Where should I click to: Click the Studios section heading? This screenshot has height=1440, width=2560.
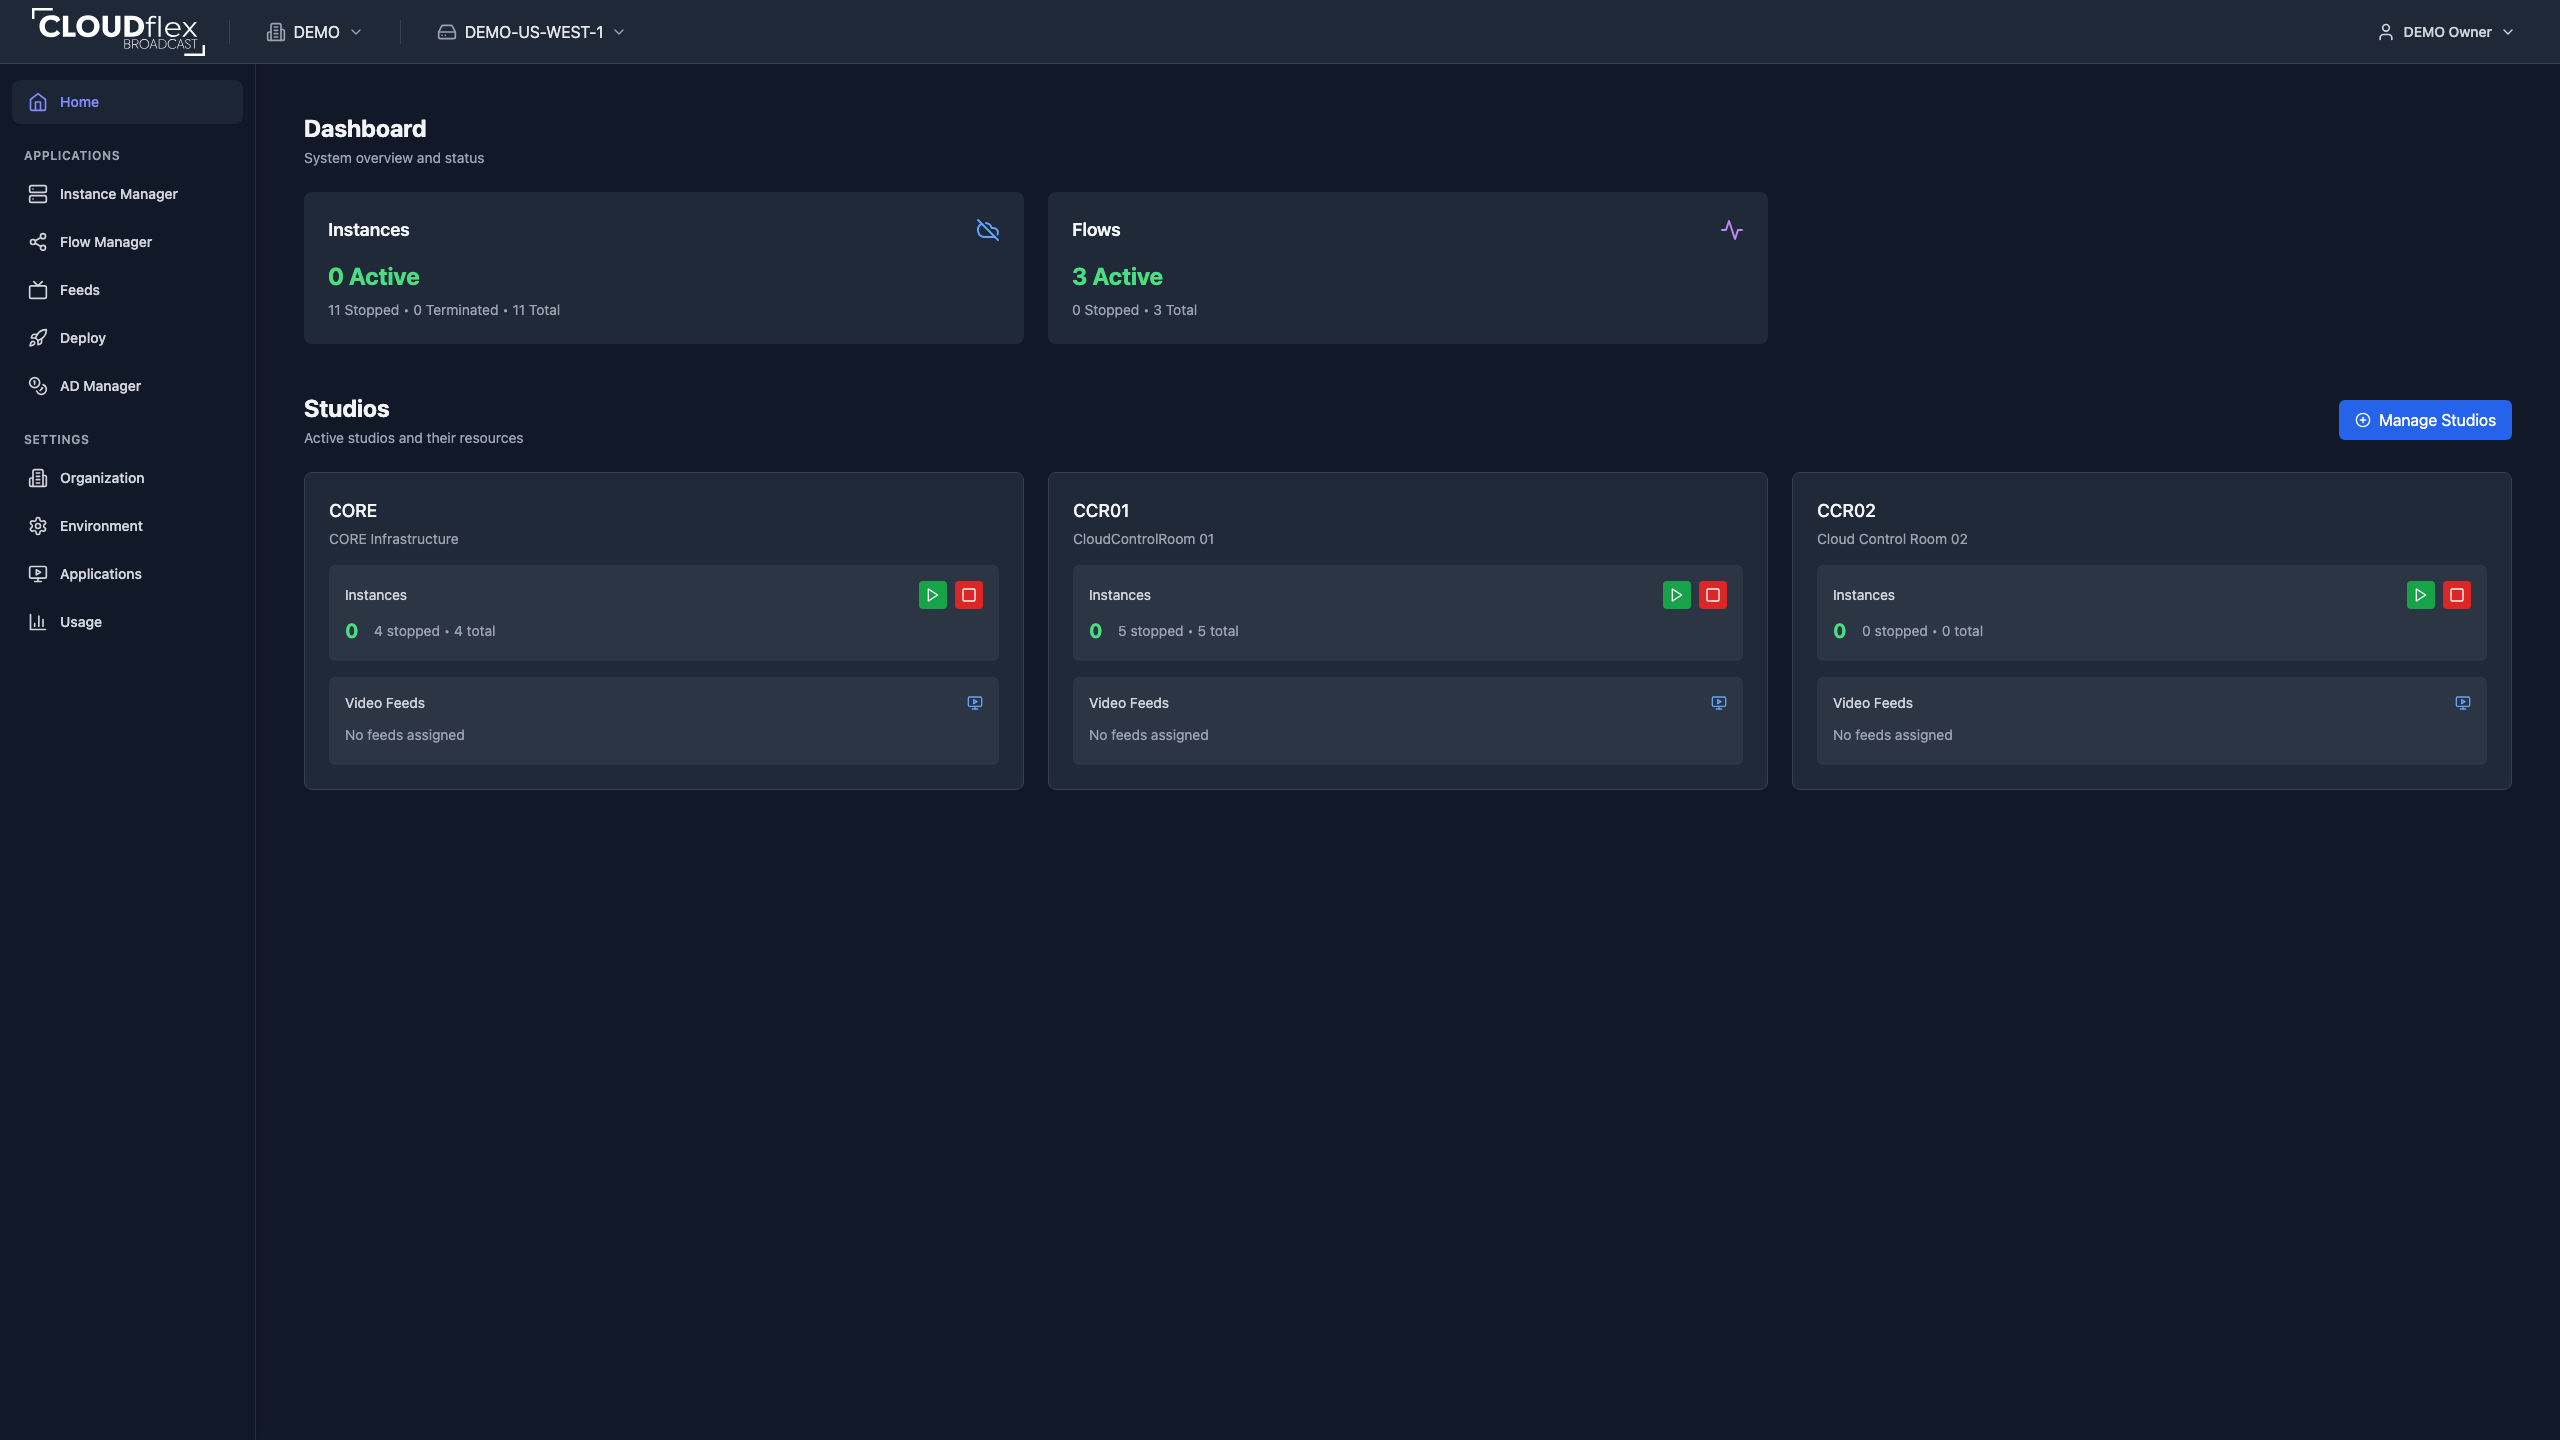[347, 409]
